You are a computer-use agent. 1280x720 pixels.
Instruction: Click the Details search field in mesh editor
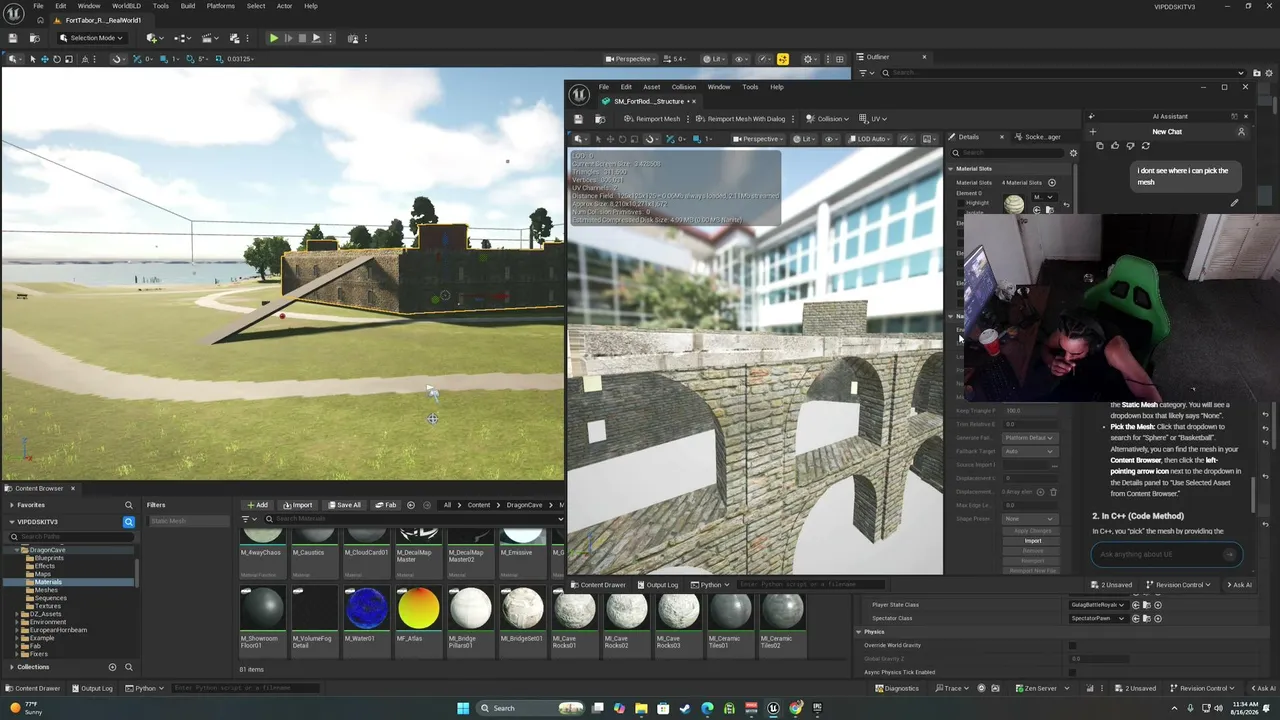[x=1008, y=153]
